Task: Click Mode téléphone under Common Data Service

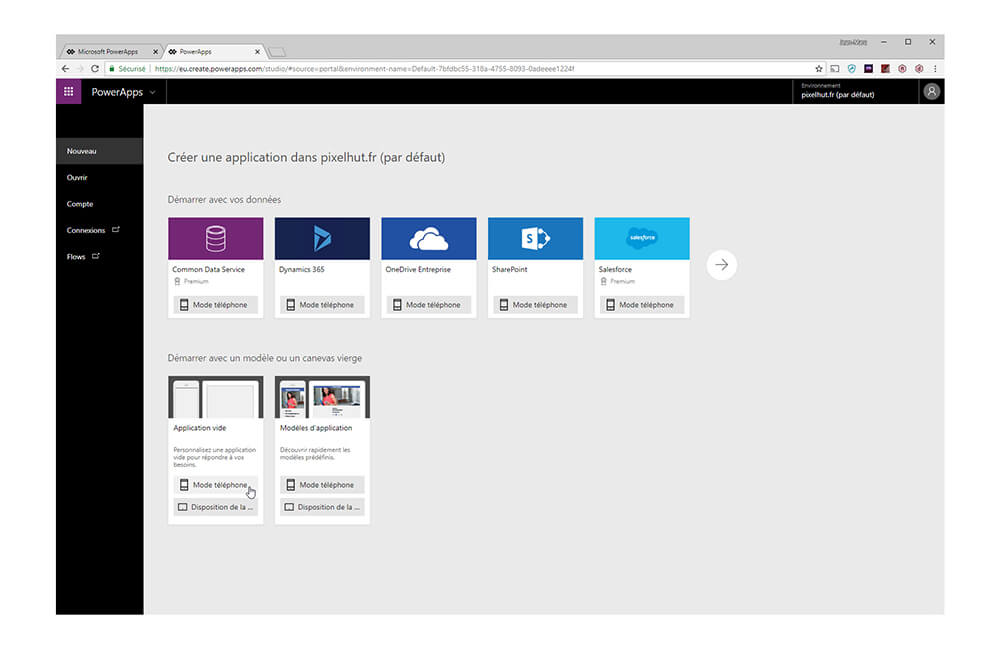Action: coord(216,305)
